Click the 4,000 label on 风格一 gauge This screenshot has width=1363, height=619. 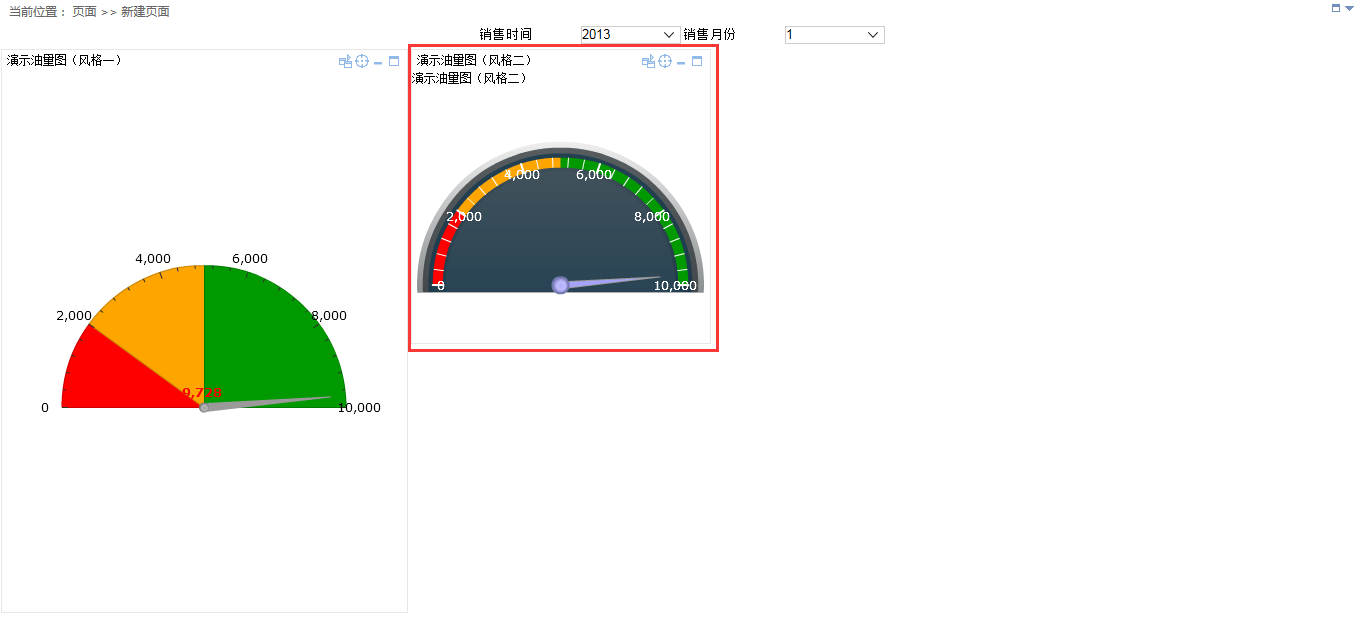point(153,259)
